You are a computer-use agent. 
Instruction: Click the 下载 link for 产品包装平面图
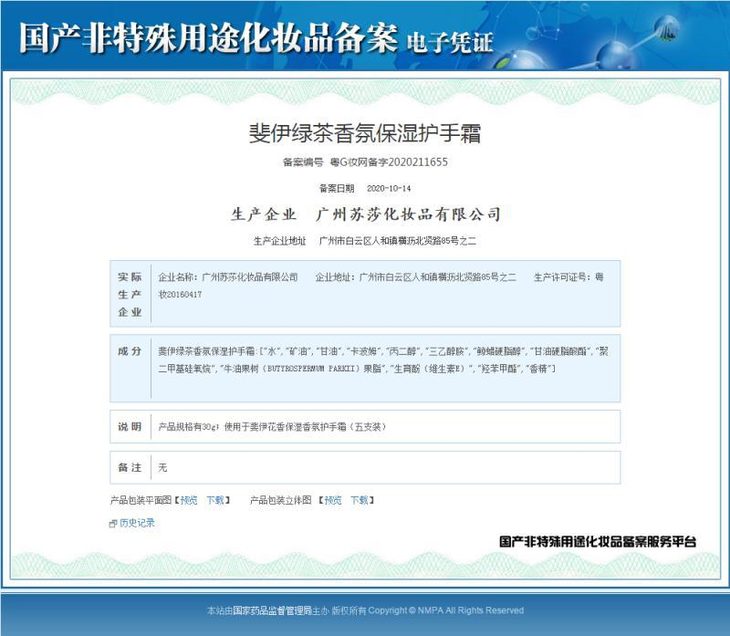[216, 499]
